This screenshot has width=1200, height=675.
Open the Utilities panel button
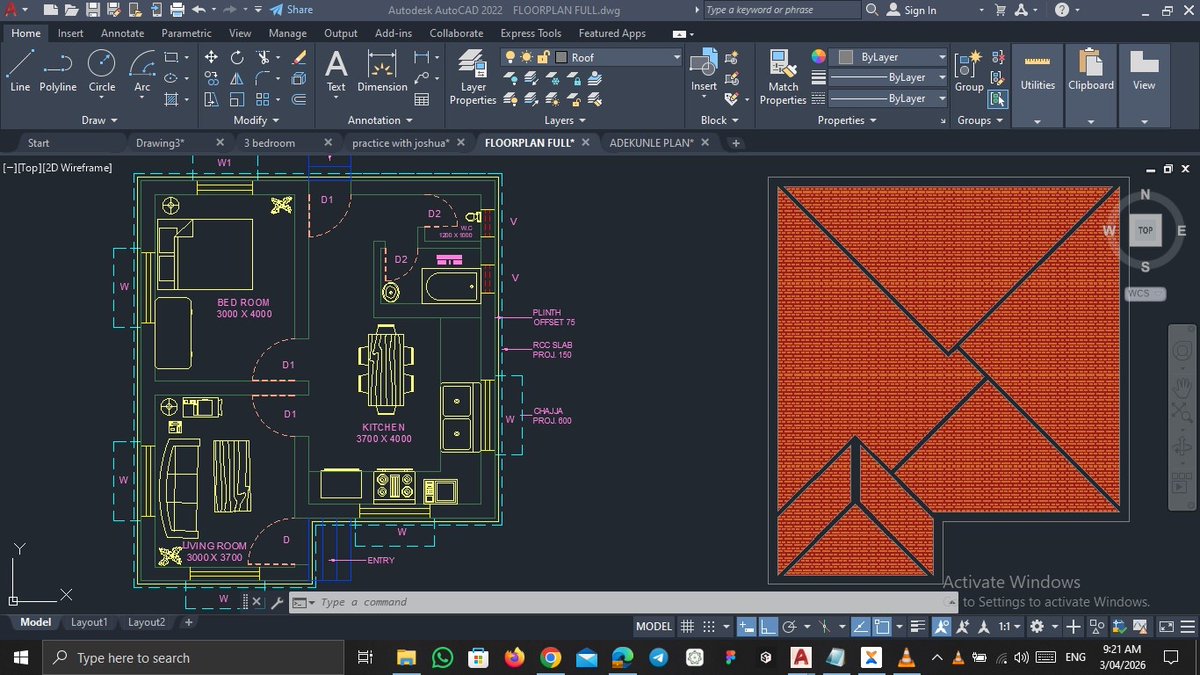point(1037,85)
